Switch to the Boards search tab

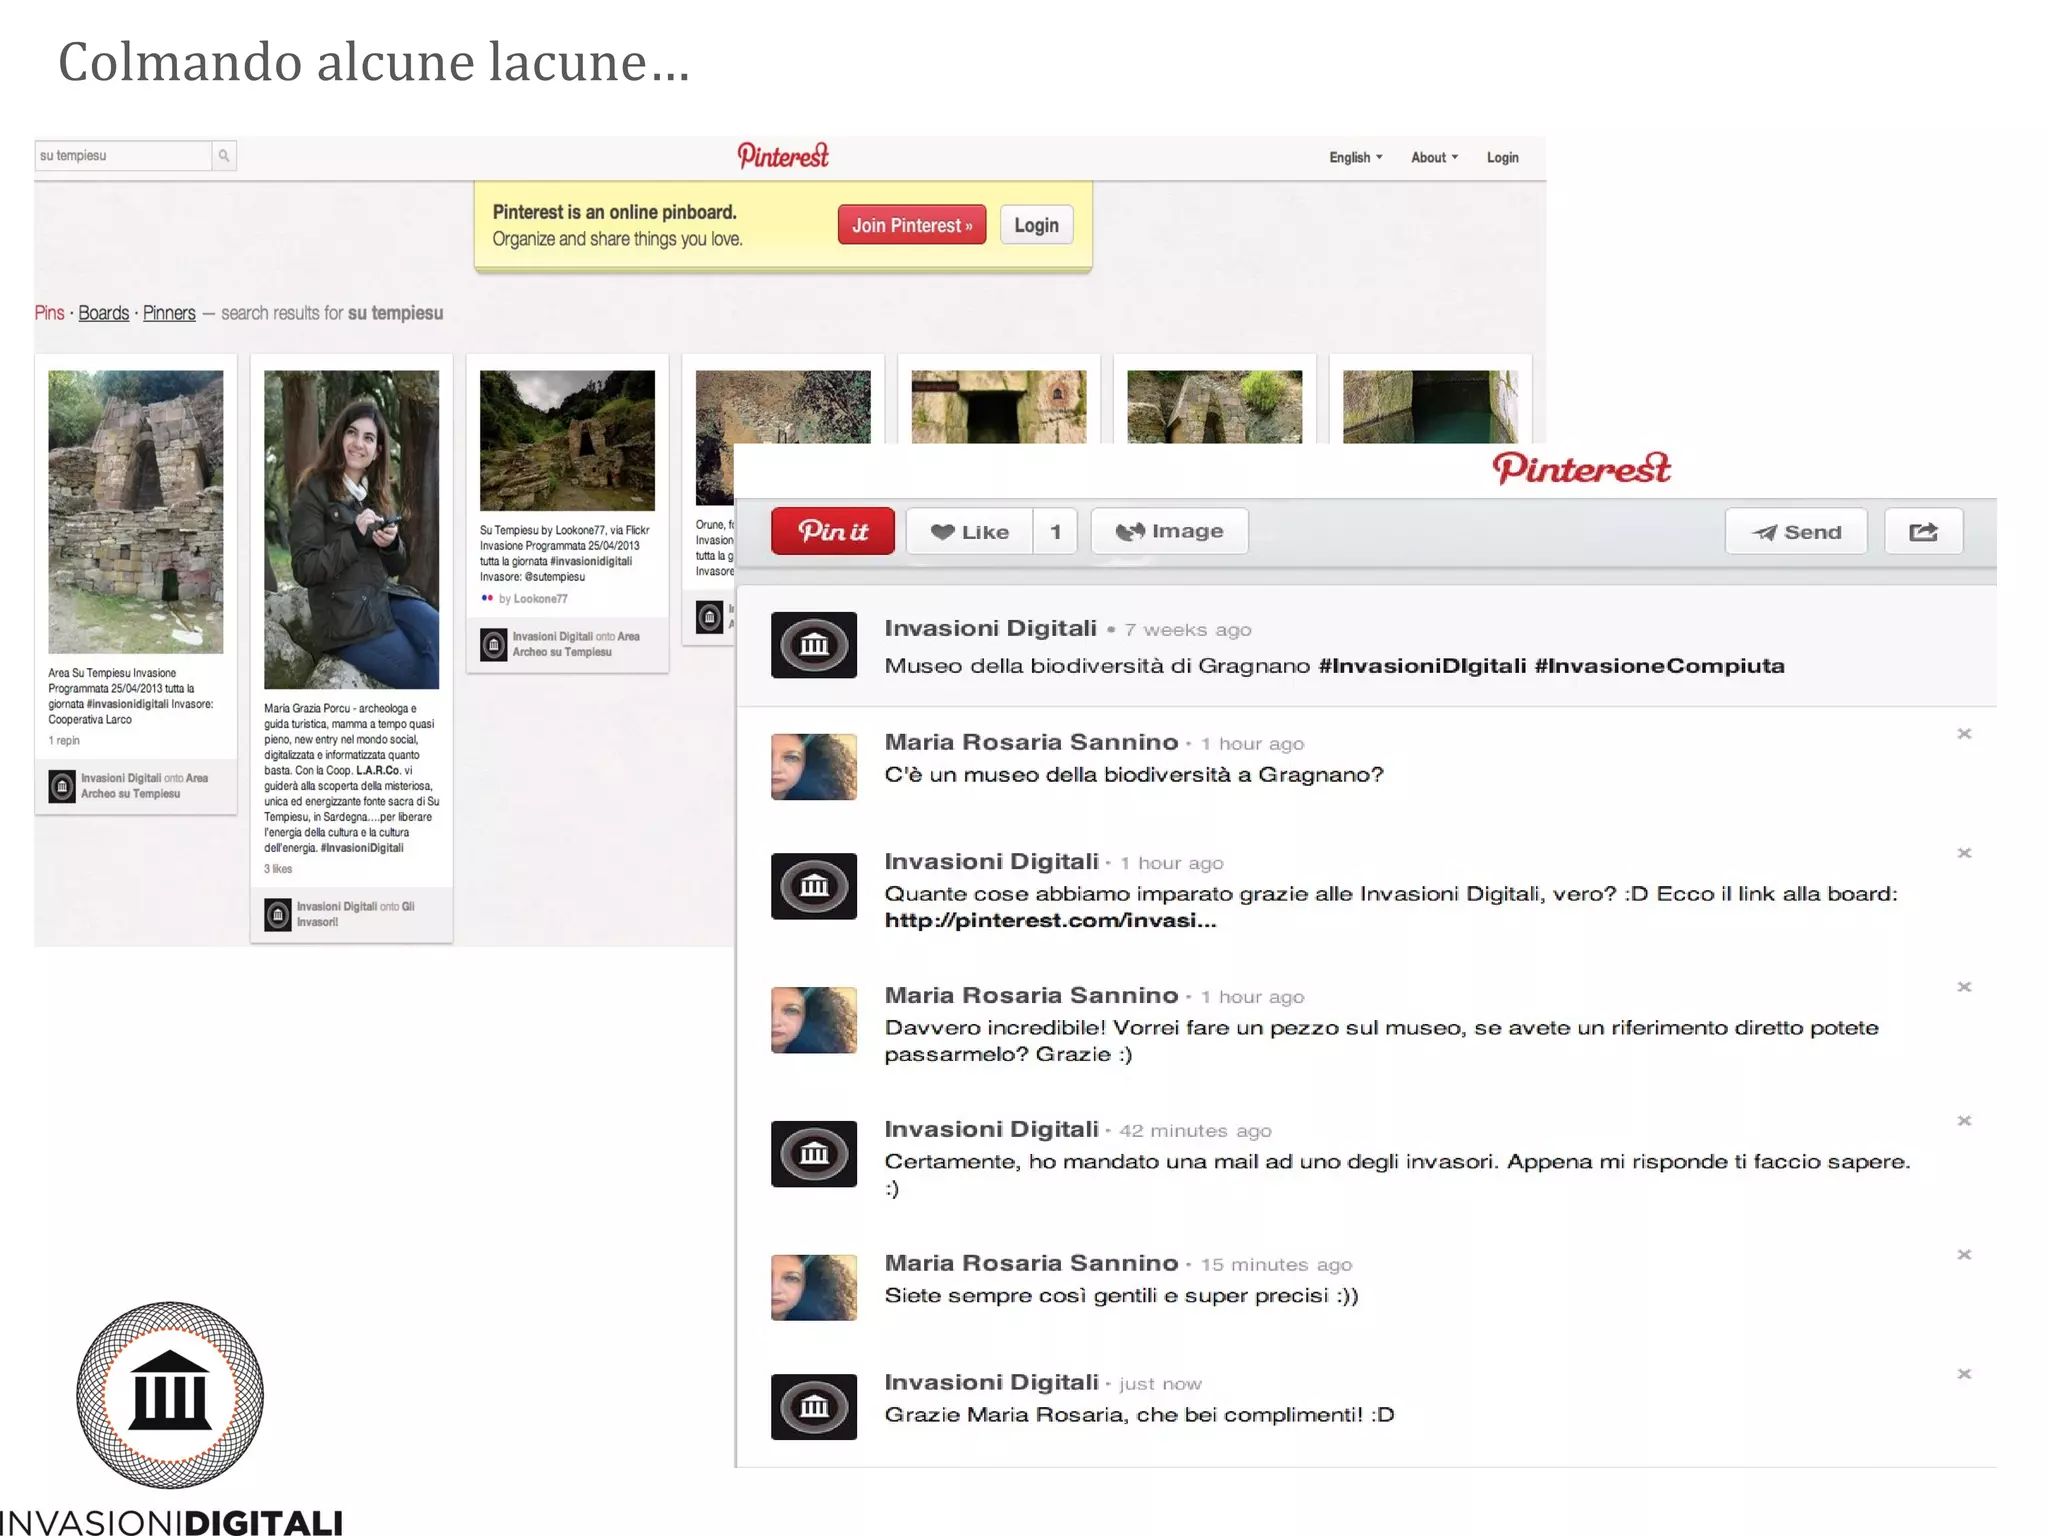click(104, 313)
